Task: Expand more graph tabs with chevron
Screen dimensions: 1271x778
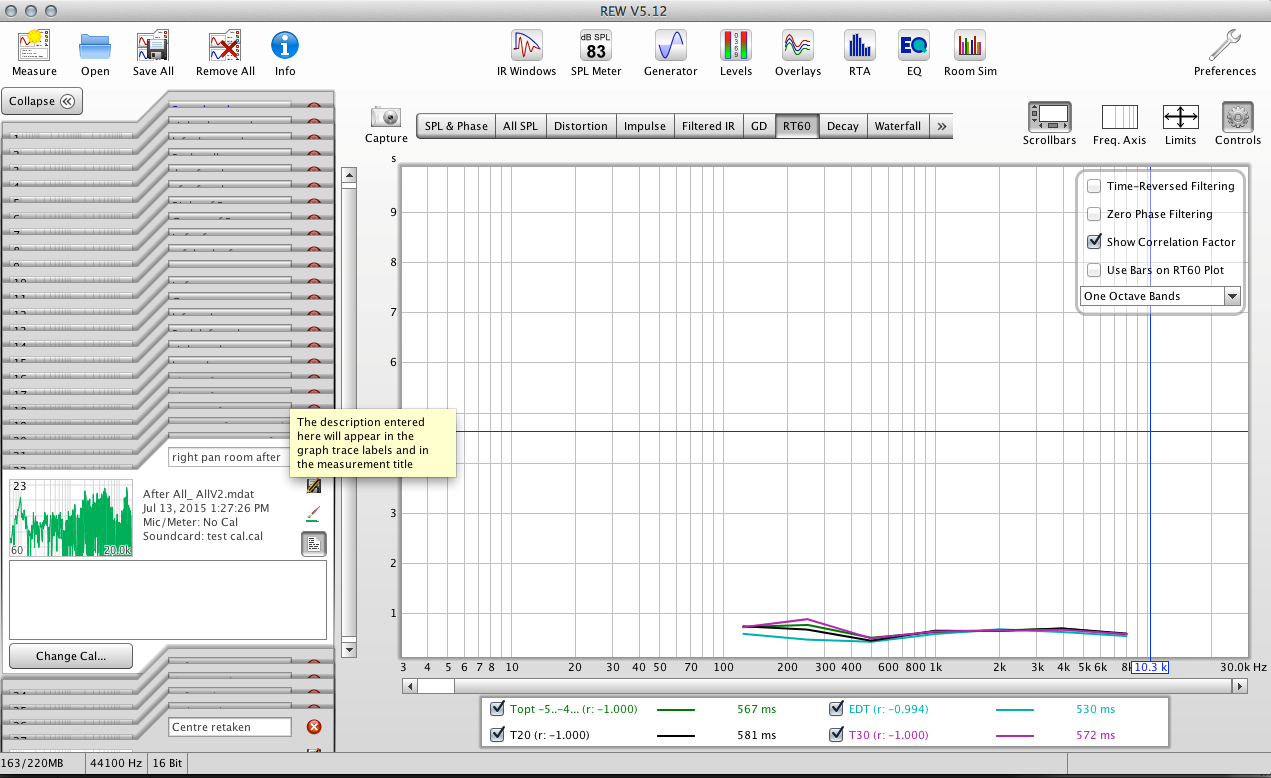Action: tap(941, 126)
